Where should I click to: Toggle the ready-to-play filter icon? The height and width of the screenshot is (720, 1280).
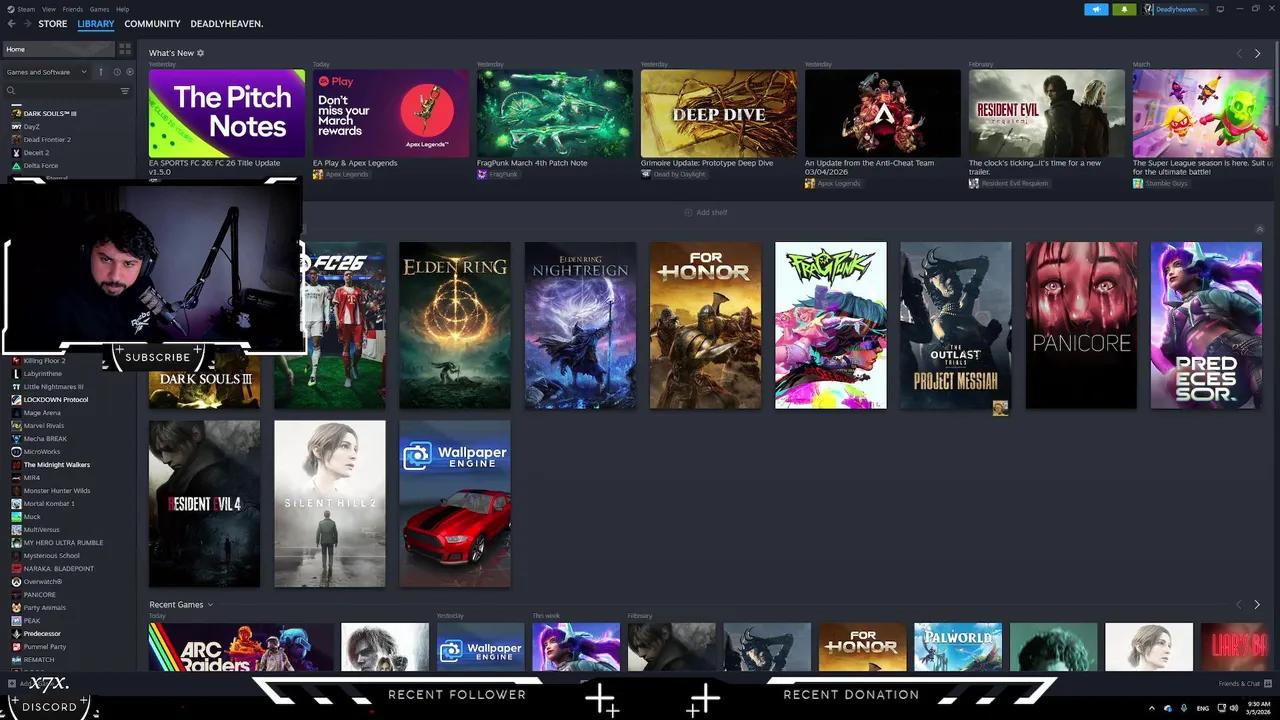pos(129,72)
